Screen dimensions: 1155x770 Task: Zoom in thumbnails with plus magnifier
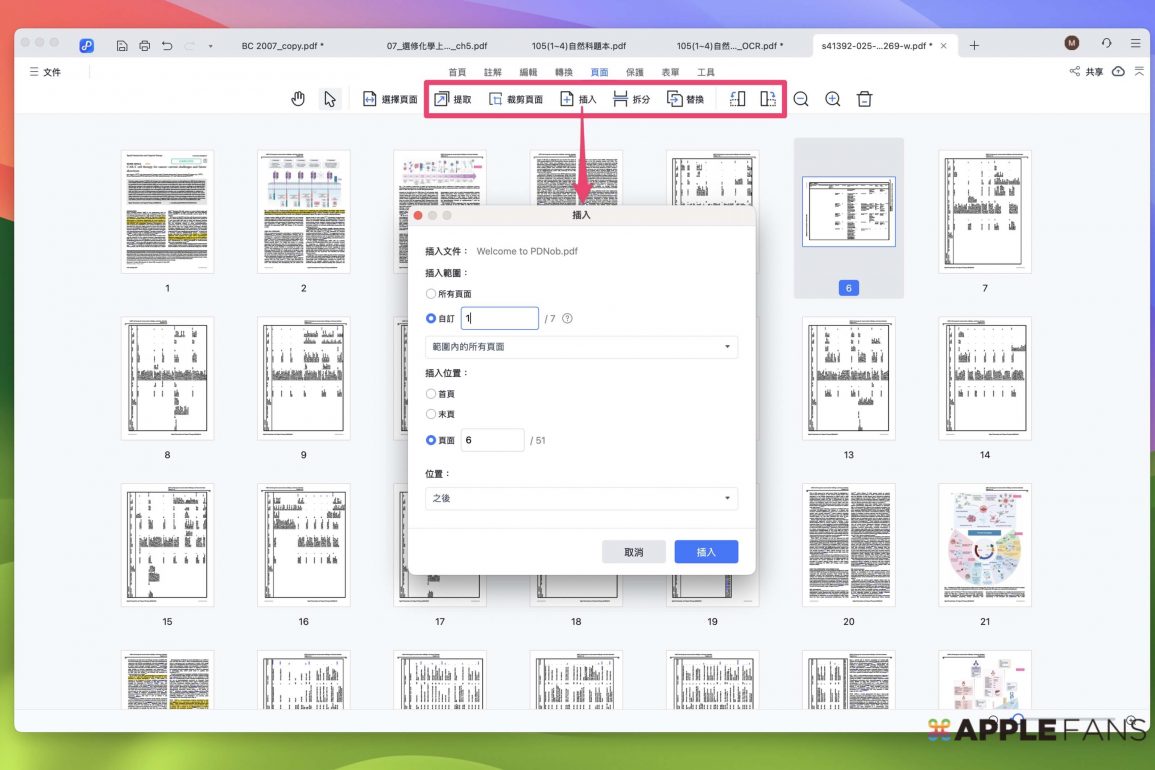click(833, 99)
